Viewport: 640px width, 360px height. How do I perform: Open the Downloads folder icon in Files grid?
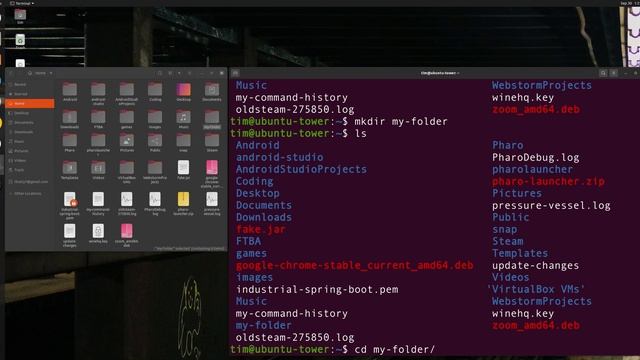click(x=70, y=118)
